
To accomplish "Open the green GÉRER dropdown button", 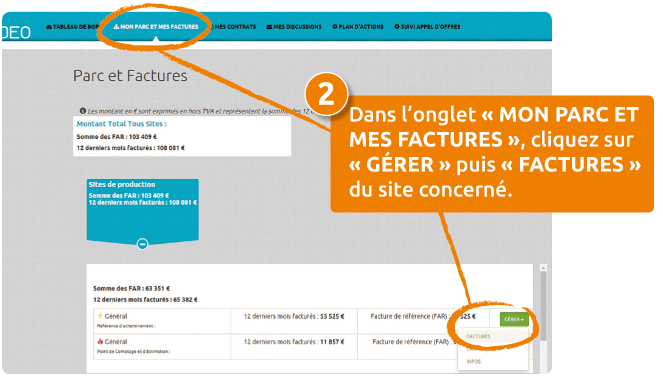I will click(514, 319).
